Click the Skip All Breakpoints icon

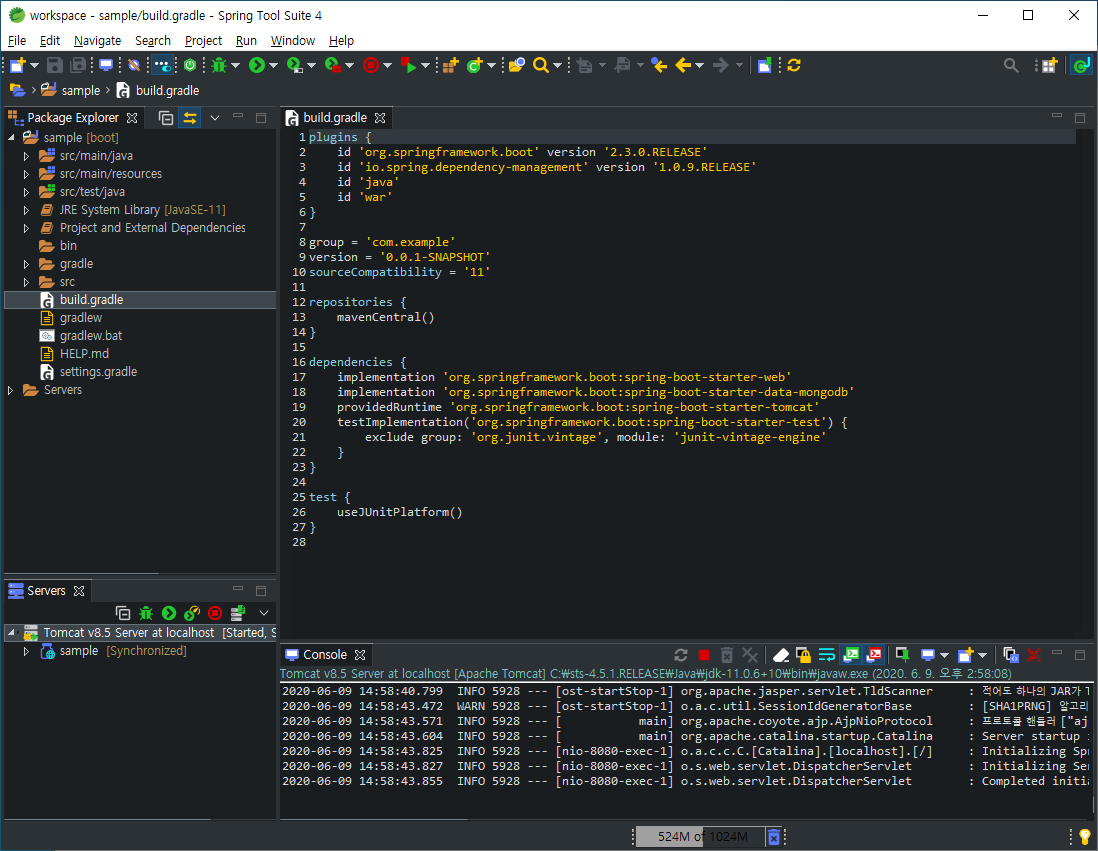(x=134, y=65)
